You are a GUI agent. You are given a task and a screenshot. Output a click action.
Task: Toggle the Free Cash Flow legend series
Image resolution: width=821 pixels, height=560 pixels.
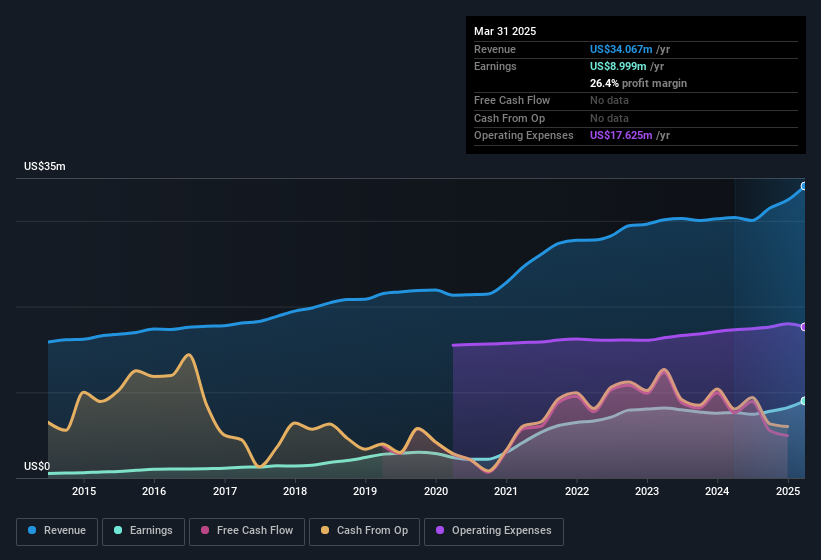click(x=247, y=531)
